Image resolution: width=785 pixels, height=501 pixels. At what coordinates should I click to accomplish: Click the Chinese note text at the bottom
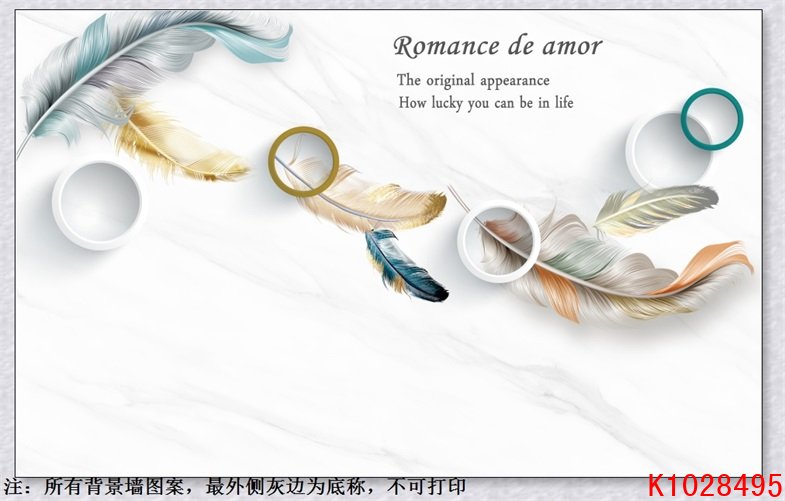[x=235, y=486]
